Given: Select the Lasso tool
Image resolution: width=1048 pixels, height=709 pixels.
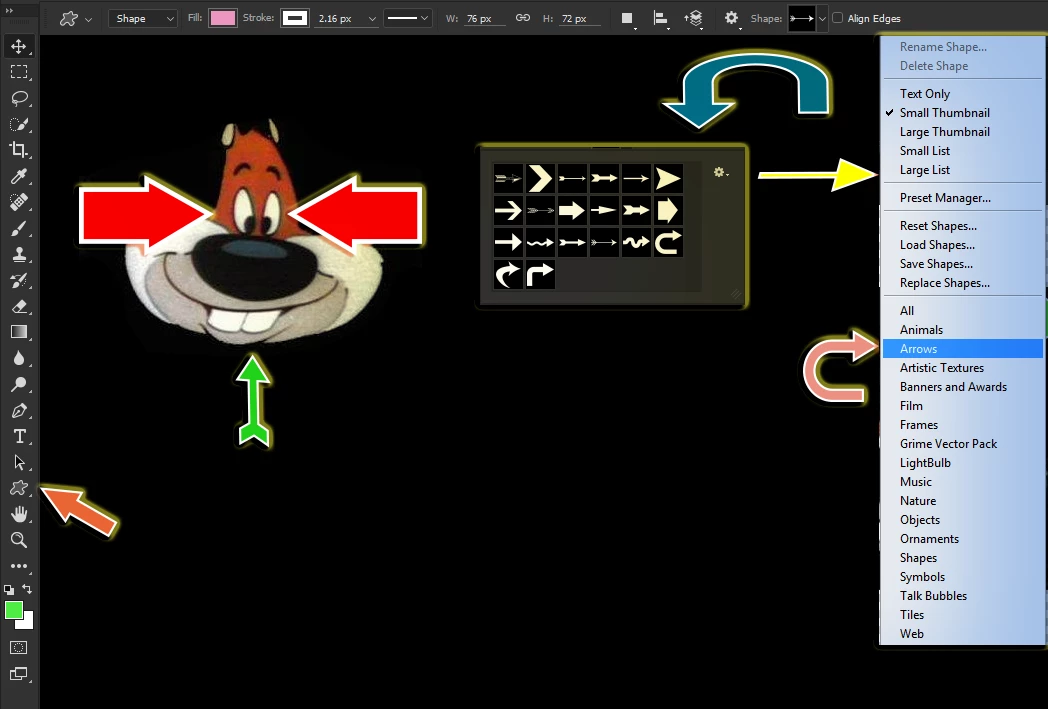Looking at the screenshot, I should click(19, 98).
